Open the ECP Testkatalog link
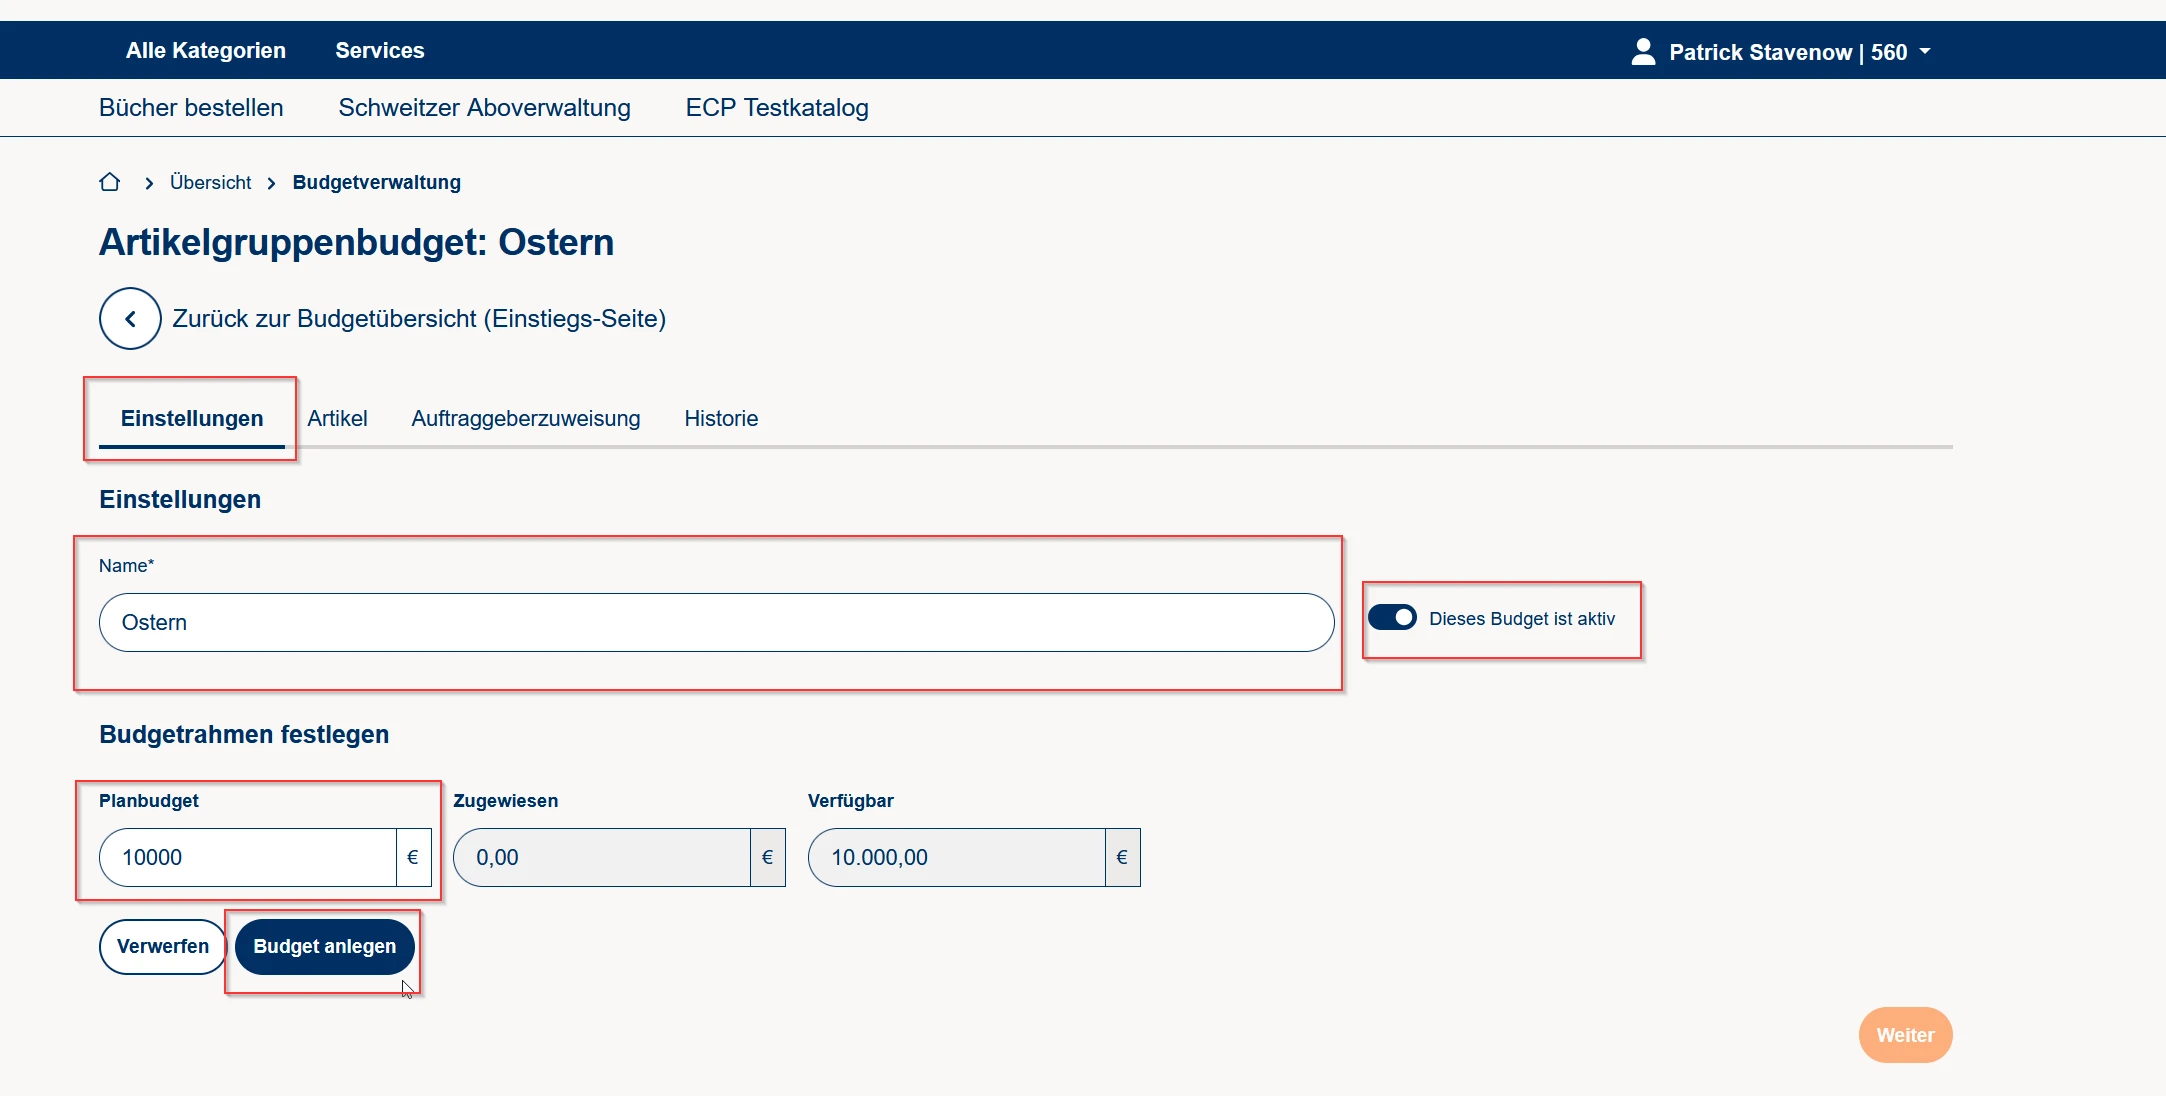The image size is (2166, 1096). pos(776,107)
